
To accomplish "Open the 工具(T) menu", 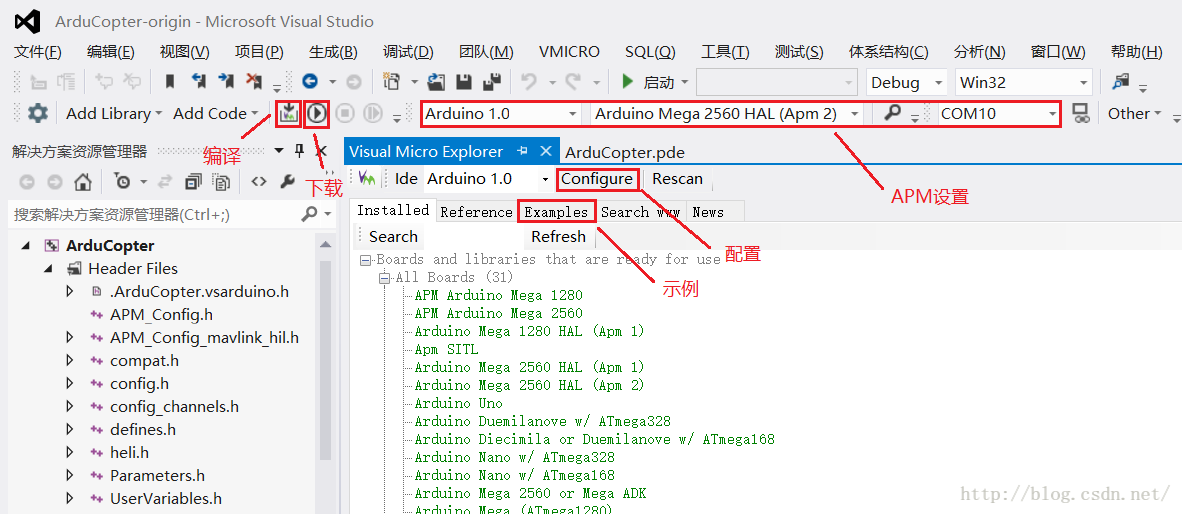I will [725, 52].
